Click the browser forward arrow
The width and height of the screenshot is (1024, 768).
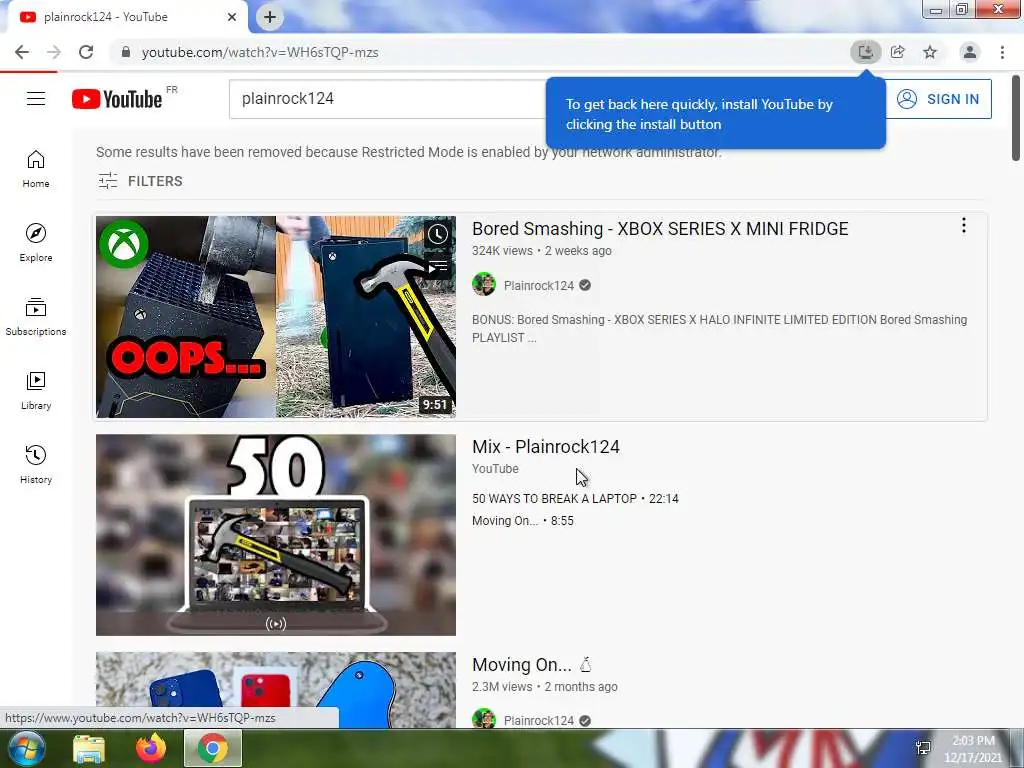pyautogui.click(x=54, y=52)
